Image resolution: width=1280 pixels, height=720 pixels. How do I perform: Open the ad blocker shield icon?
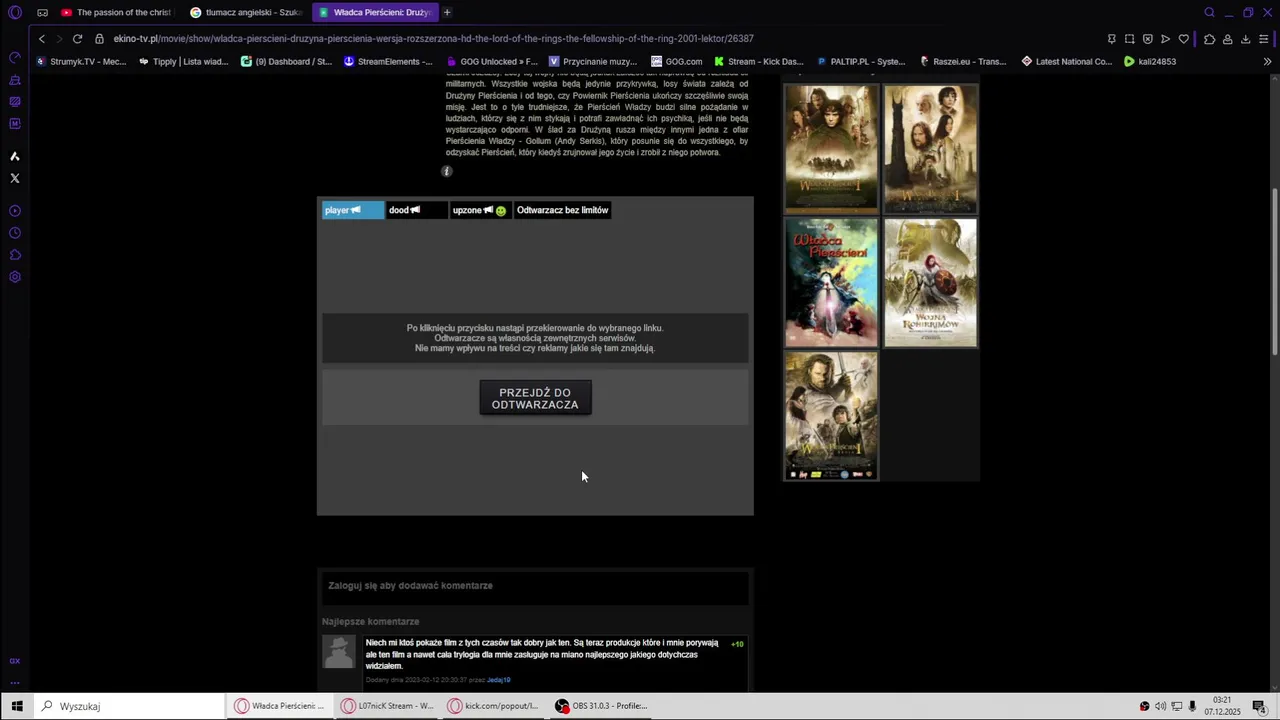coord(1147,39)
